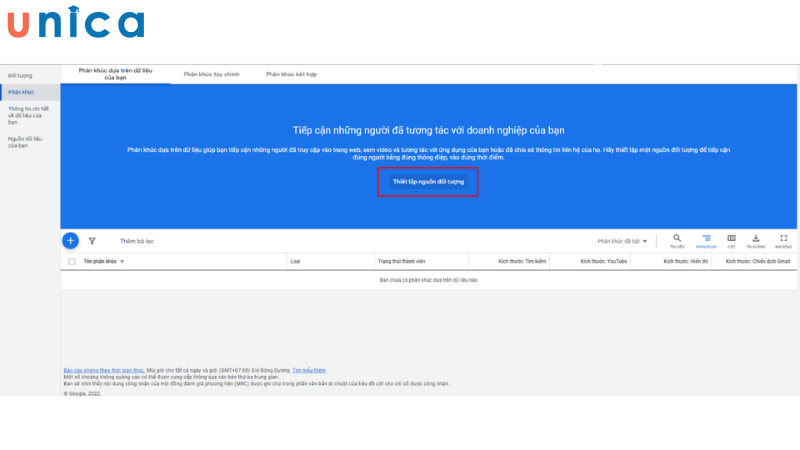
Task: Select 'Phân khúc dựa trên dữ liệu của bạn' tab
Action: pyautogui.click(x=115, y=74)
